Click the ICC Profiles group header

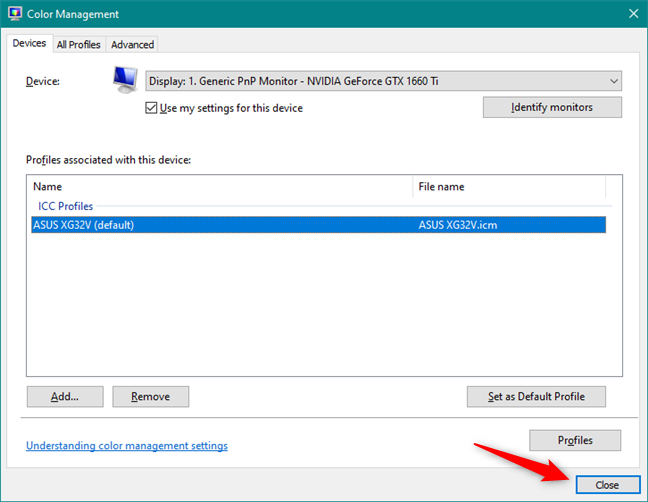(x=66, y=206)
